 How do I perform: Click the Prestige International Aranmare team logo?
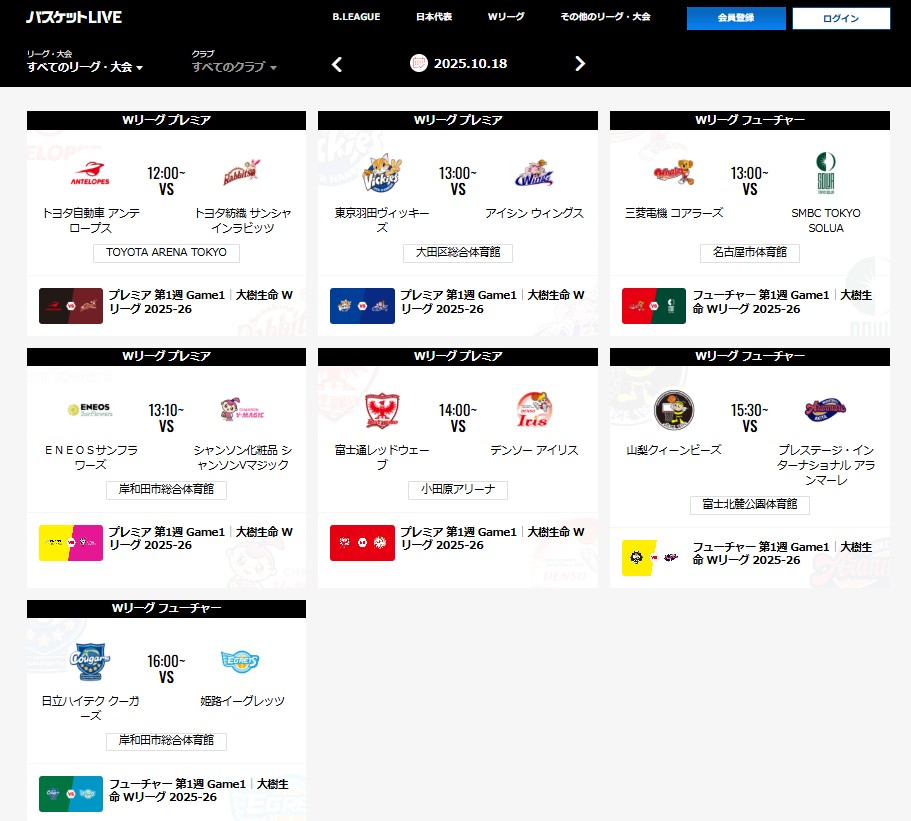click(x=826, y=410)
